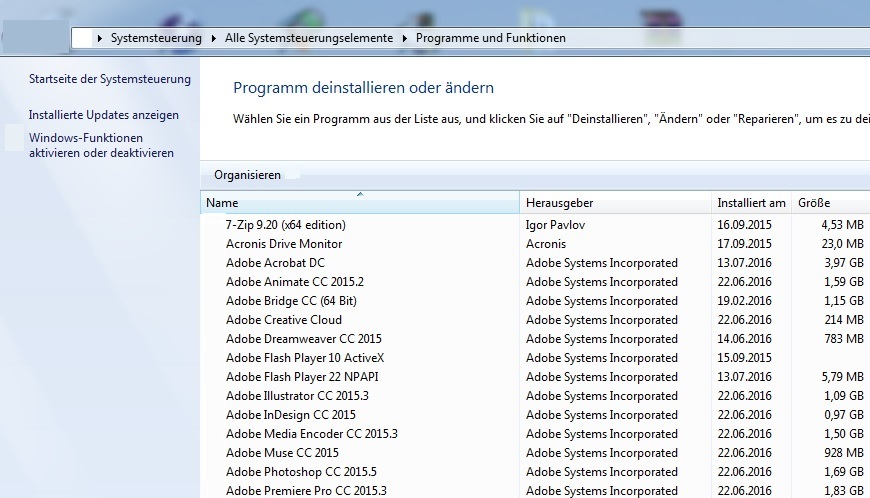This screenshot has height=498, width=870.
Task: Click the size value 5,79 MB
Action: (x=842, y=377)
